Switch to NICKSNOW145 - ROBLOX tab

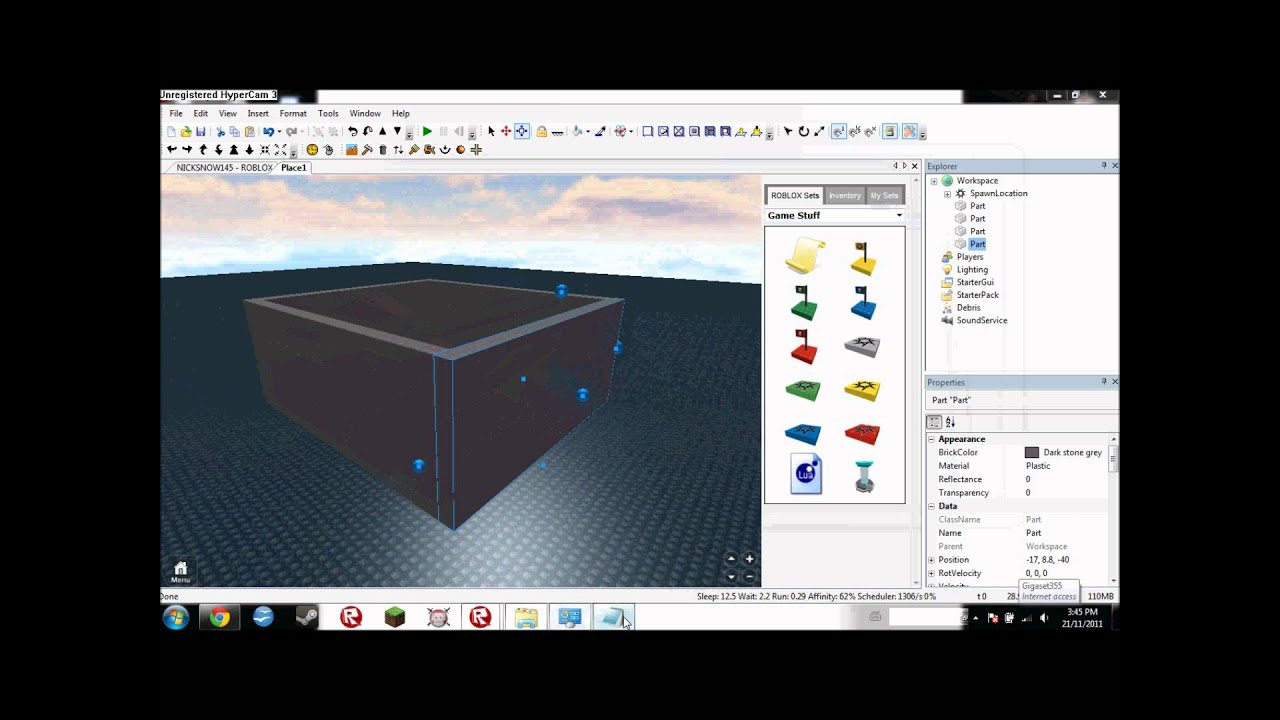224,168
